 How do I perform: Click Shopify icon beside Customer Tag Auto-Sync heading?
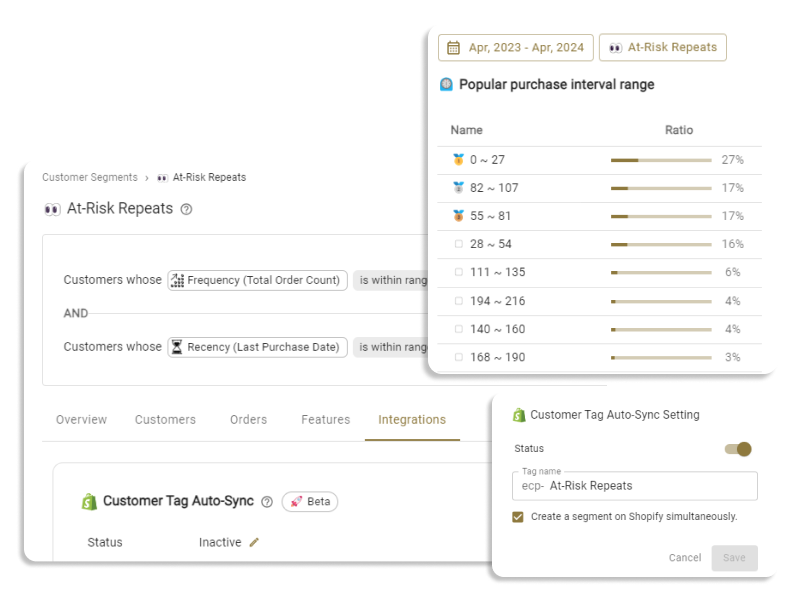pos(89,502)
